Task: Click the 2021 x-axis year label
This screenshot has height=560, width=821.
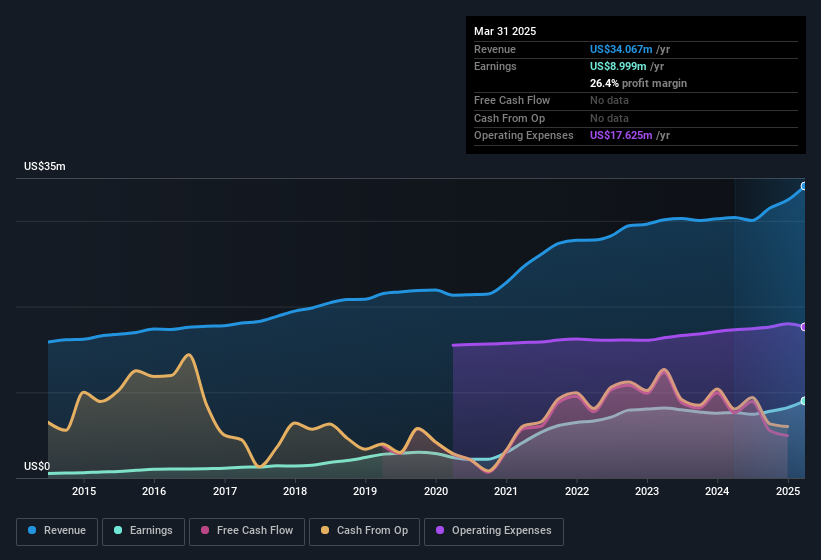Action: pos(506,491)
